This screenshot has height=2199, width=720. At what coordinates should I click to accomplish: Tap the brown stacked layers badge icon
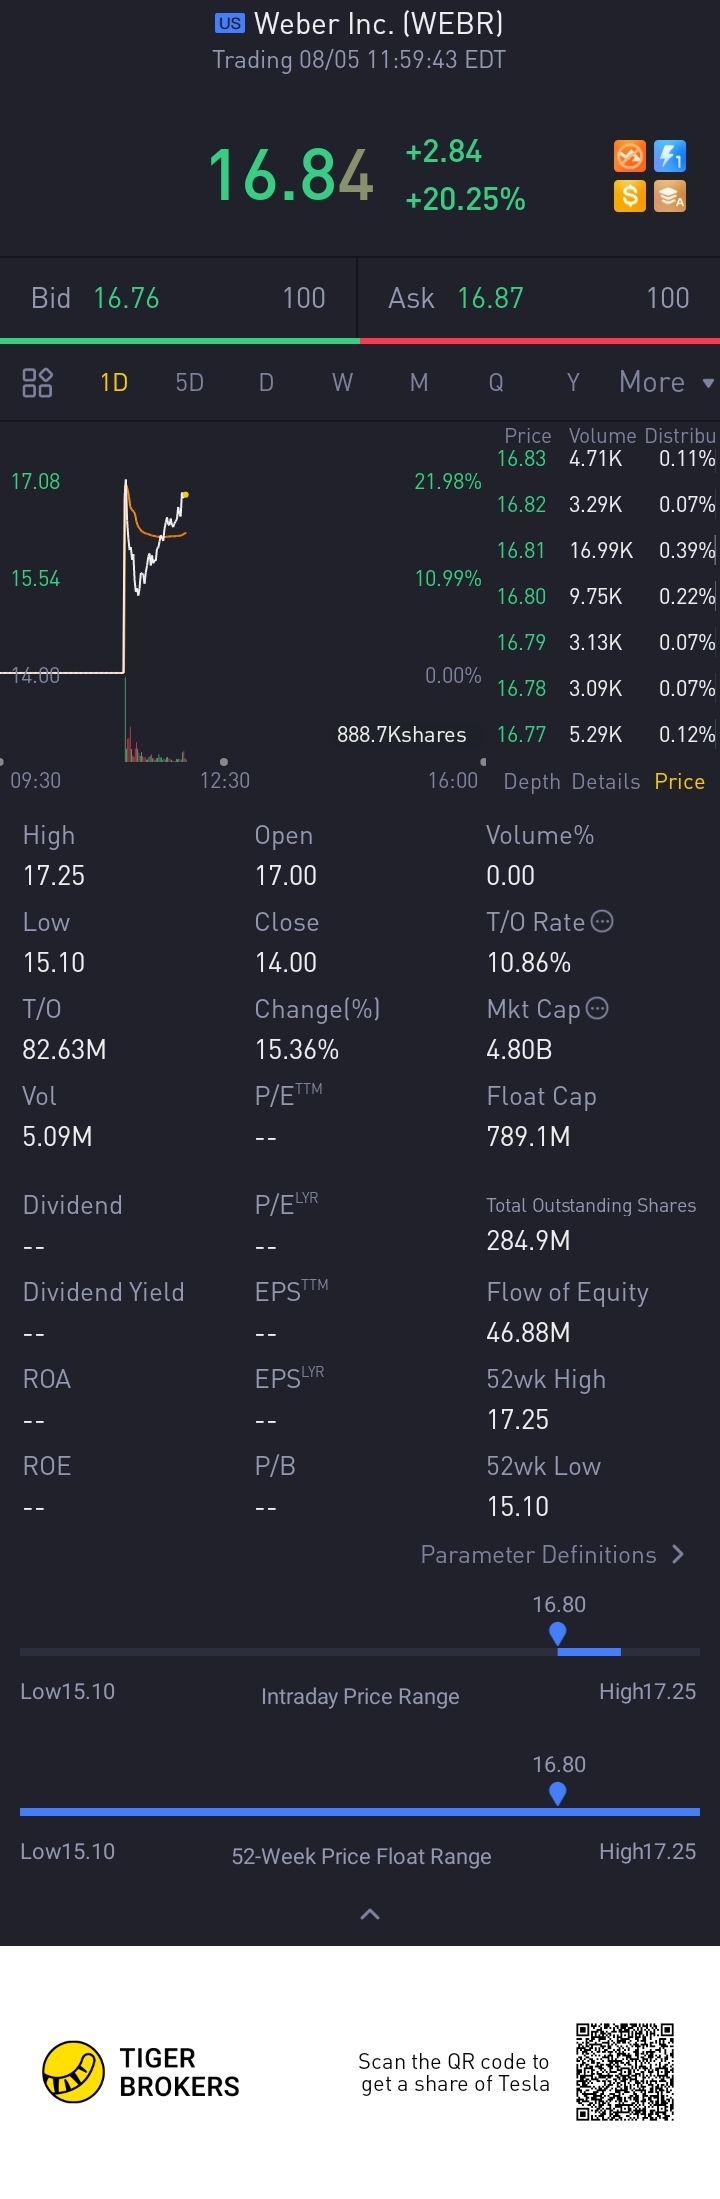[669, 195]
